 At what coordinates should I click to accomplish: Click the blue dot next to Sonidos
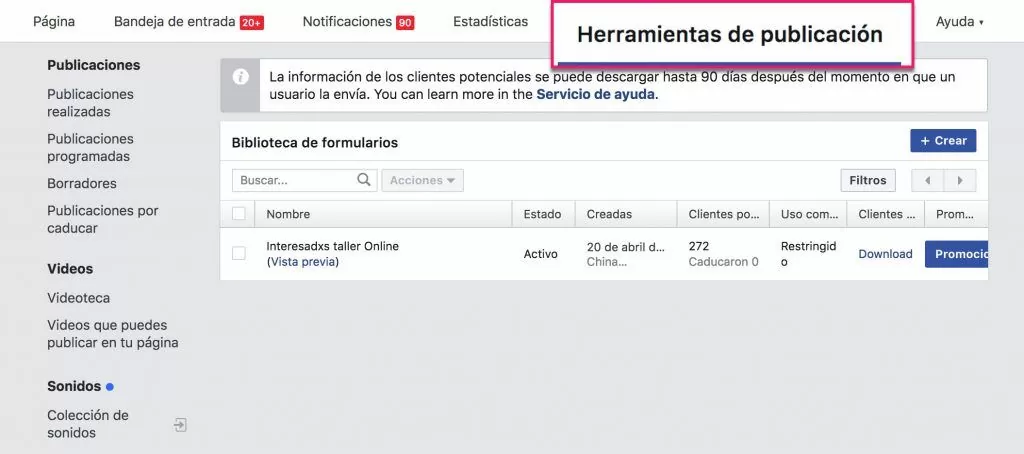pyautogui.click(x=110, y=387)
